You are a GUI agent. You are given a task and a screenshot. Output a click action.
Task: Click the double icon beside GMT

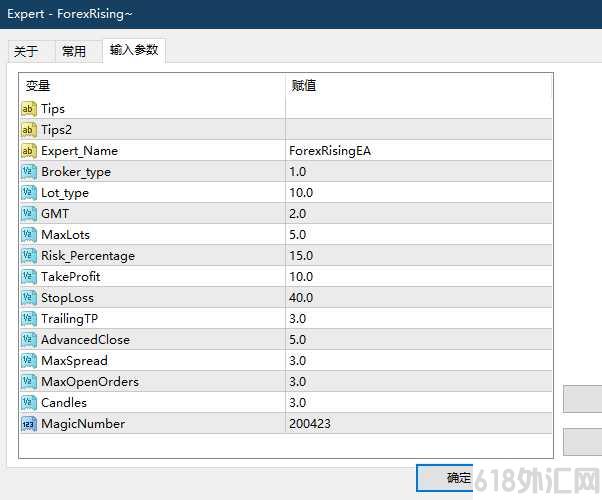pyautogui.click(x=29, y=214)
